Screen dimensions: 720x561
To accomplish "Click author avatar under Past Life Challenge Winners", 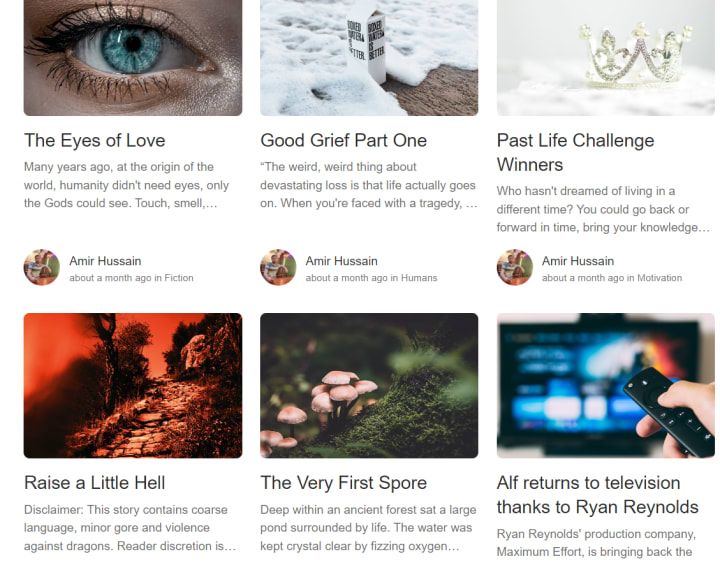I will coord(515,268).
